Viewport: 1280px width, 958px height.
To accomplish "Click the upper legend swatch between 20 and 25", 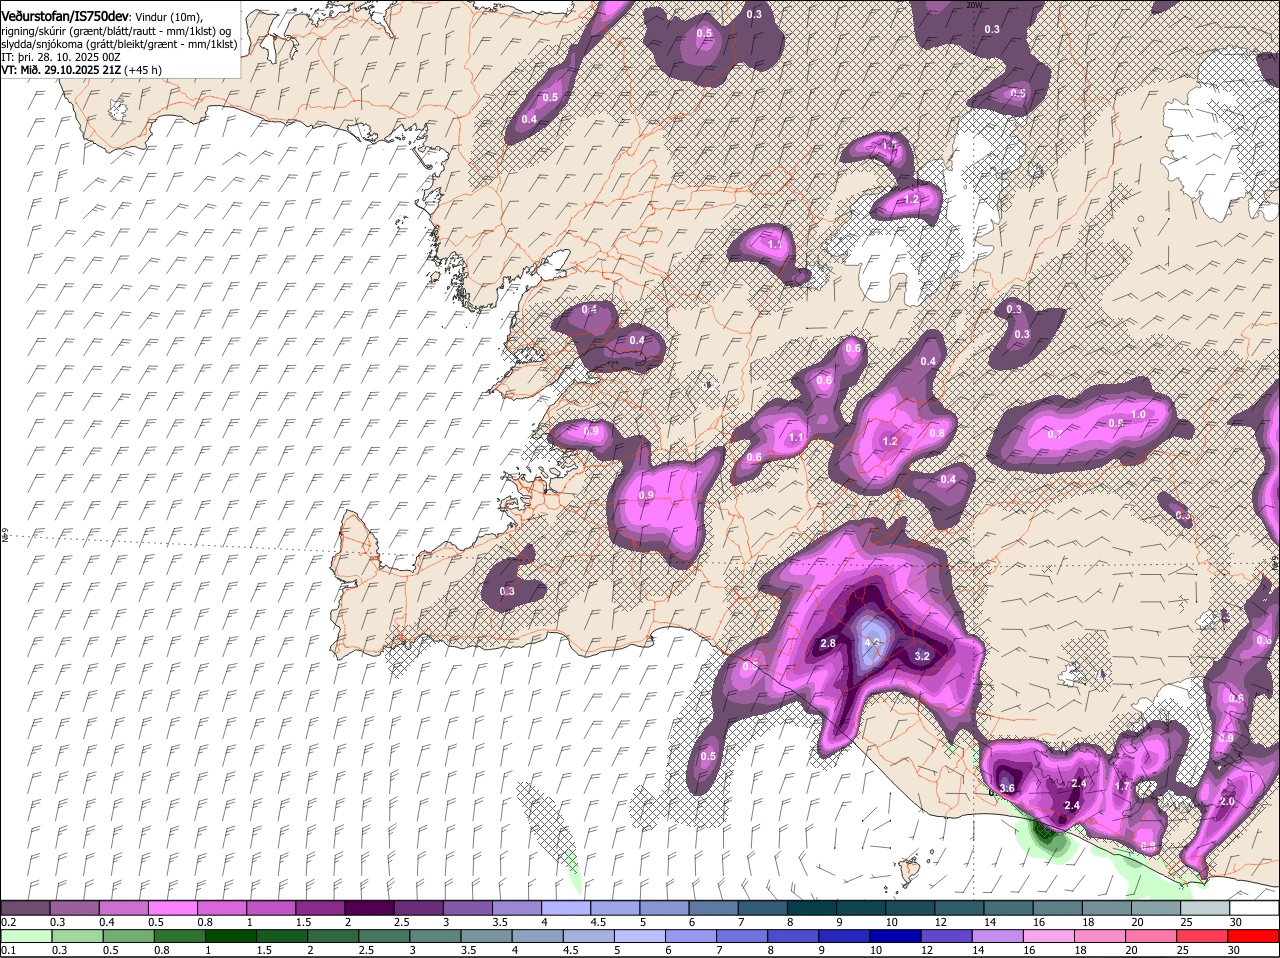I will [x=1159, y=907].
